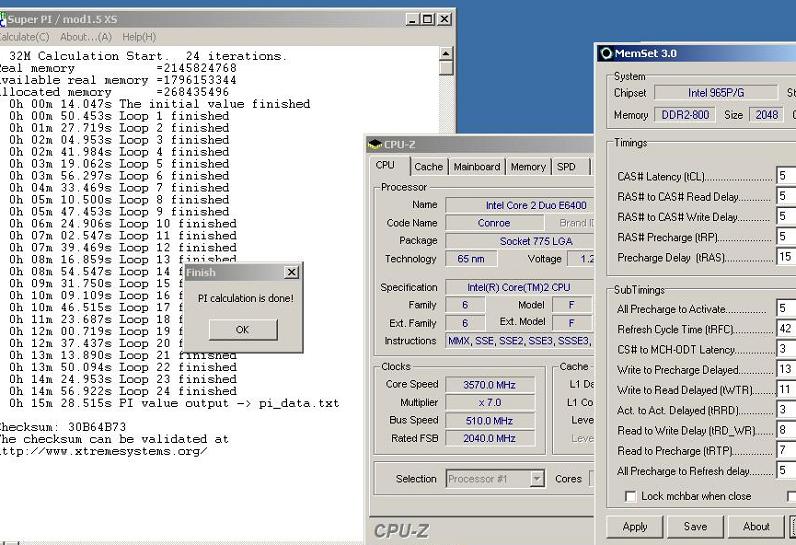Screen dimensions: 796x545
Task: Click the Instructions MMX, SSE field
Action: point(519,340)
